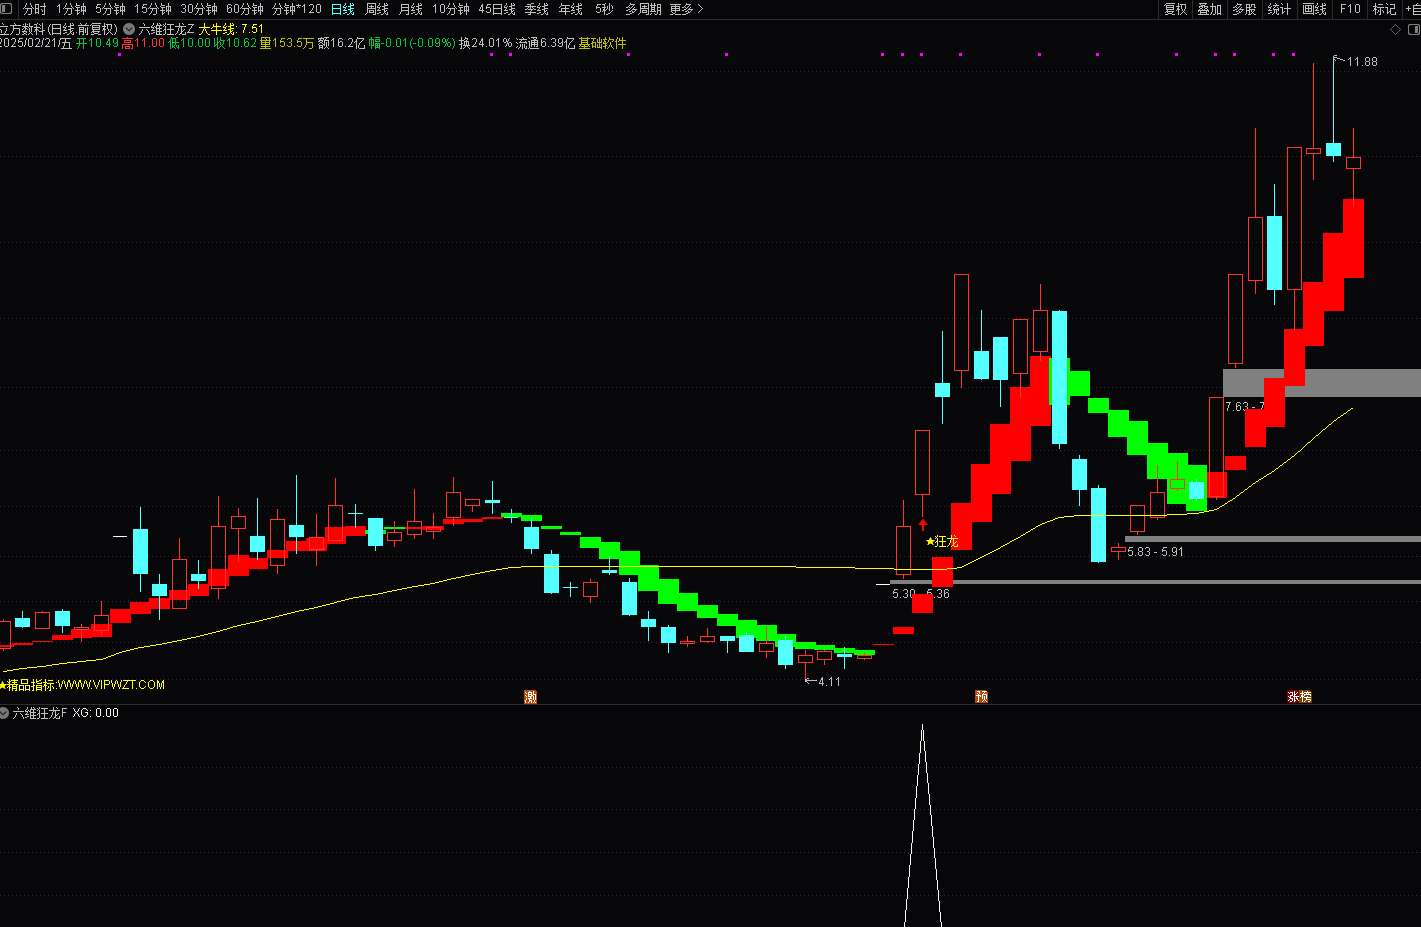Click the 标记 mark button
Image resolution: width=1421 pixels, height=927 pixels.
[1384, 9]
